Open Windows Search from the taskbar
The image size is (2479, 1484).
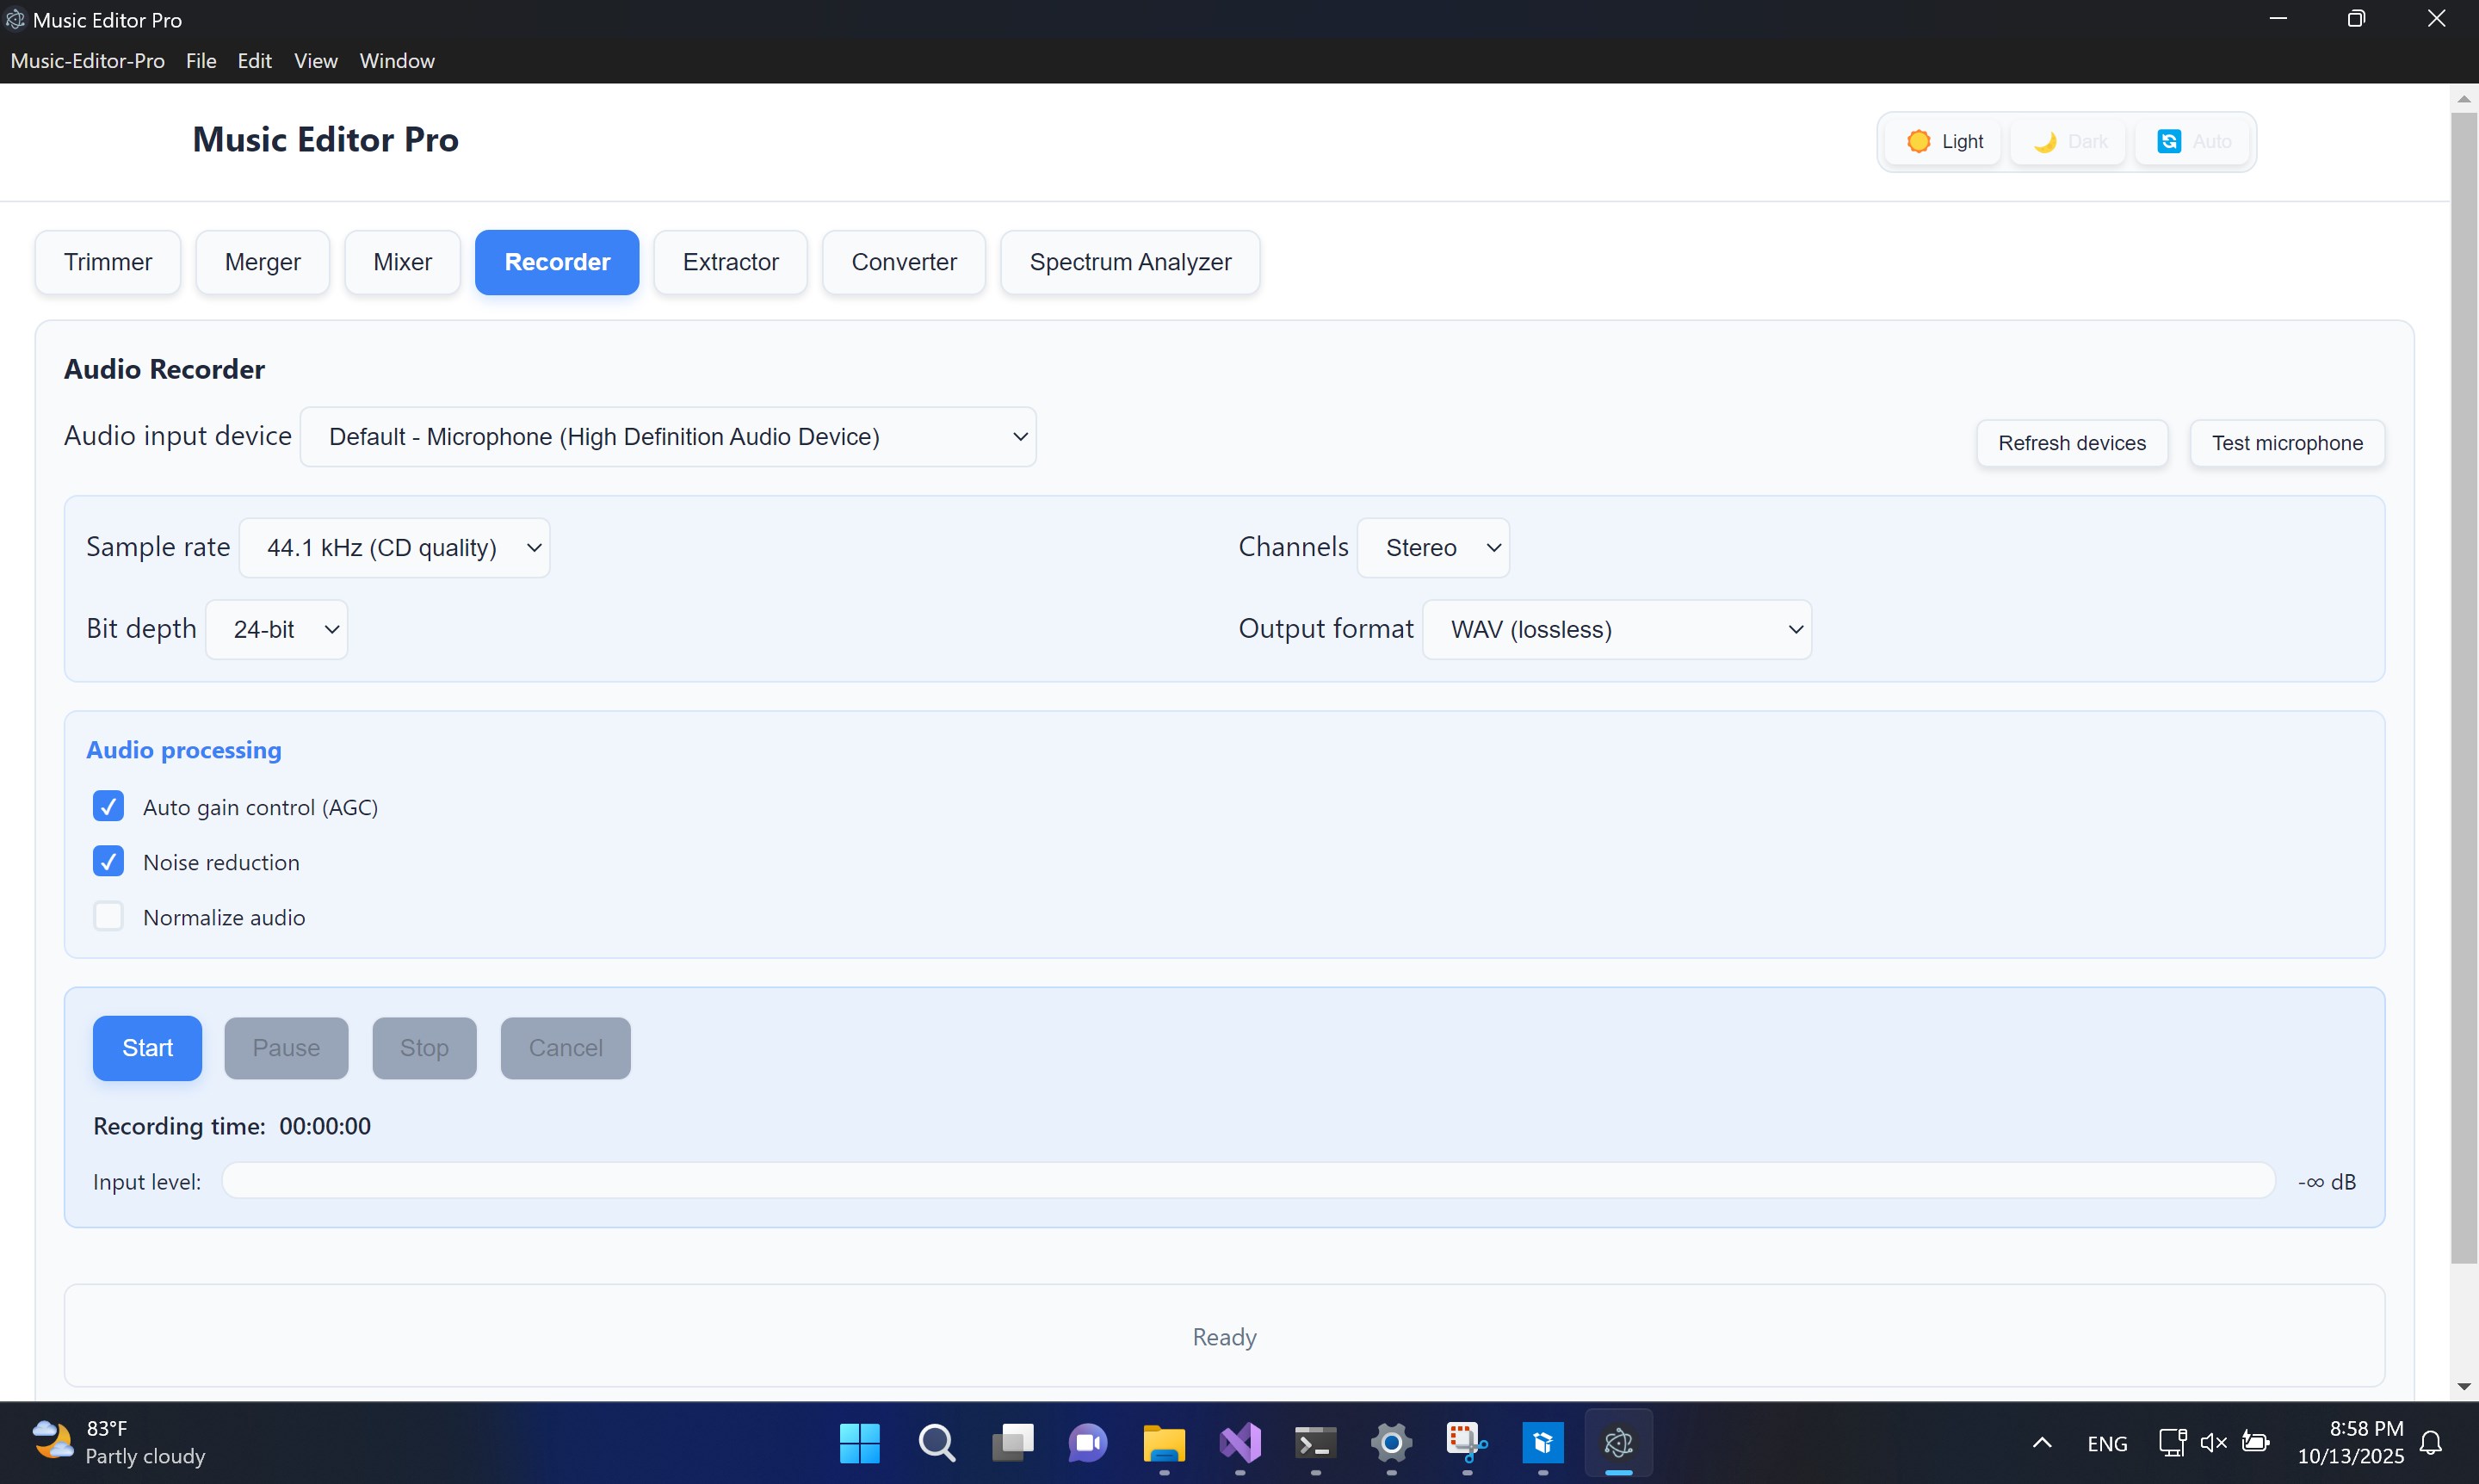(936, 1443)
